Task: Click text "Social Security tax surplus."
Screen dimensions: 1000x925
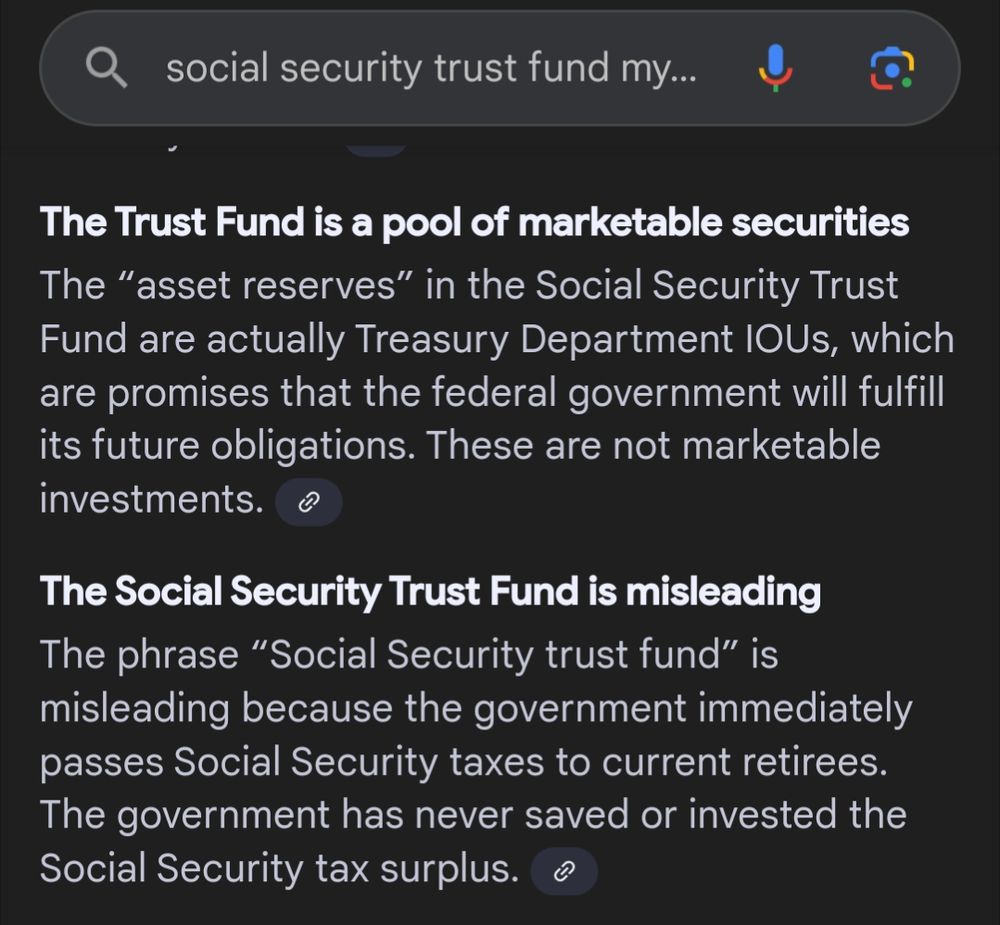Action: 279,869
